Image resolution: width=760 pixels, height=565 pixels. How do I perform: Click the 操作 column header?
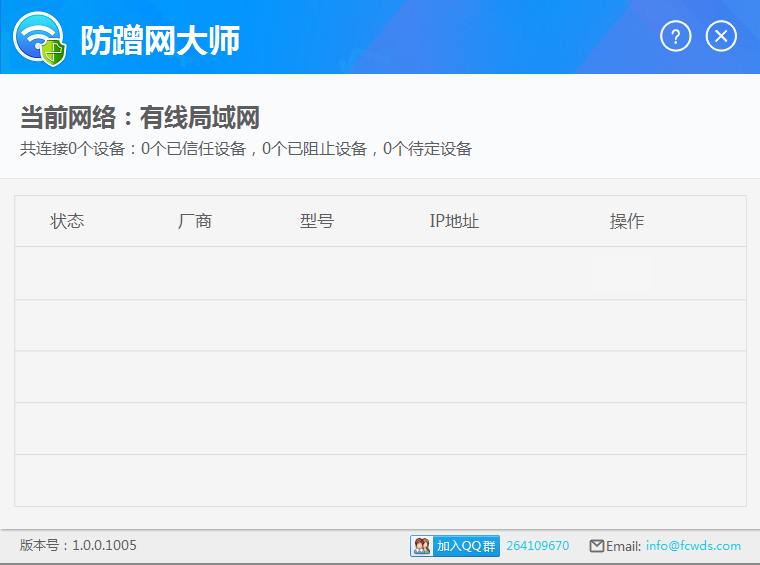click(x=627, y=221)
